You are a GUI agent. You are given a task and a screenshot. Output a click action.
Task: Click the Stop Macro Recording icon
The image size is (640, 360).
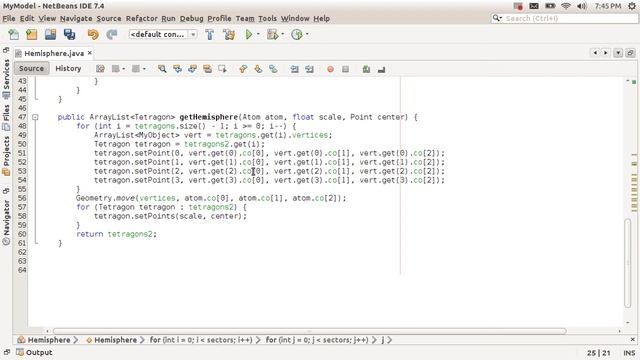click(x=345, y=69)
